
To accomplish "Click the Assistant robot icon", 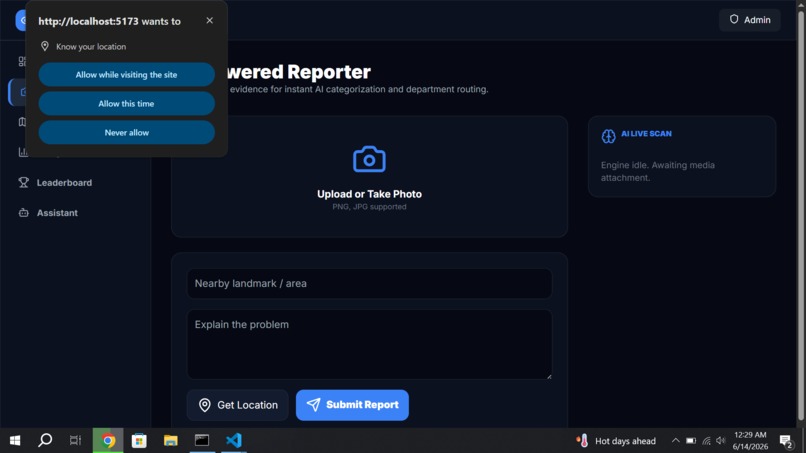I will pyautogui.click(x=24, y=212).
